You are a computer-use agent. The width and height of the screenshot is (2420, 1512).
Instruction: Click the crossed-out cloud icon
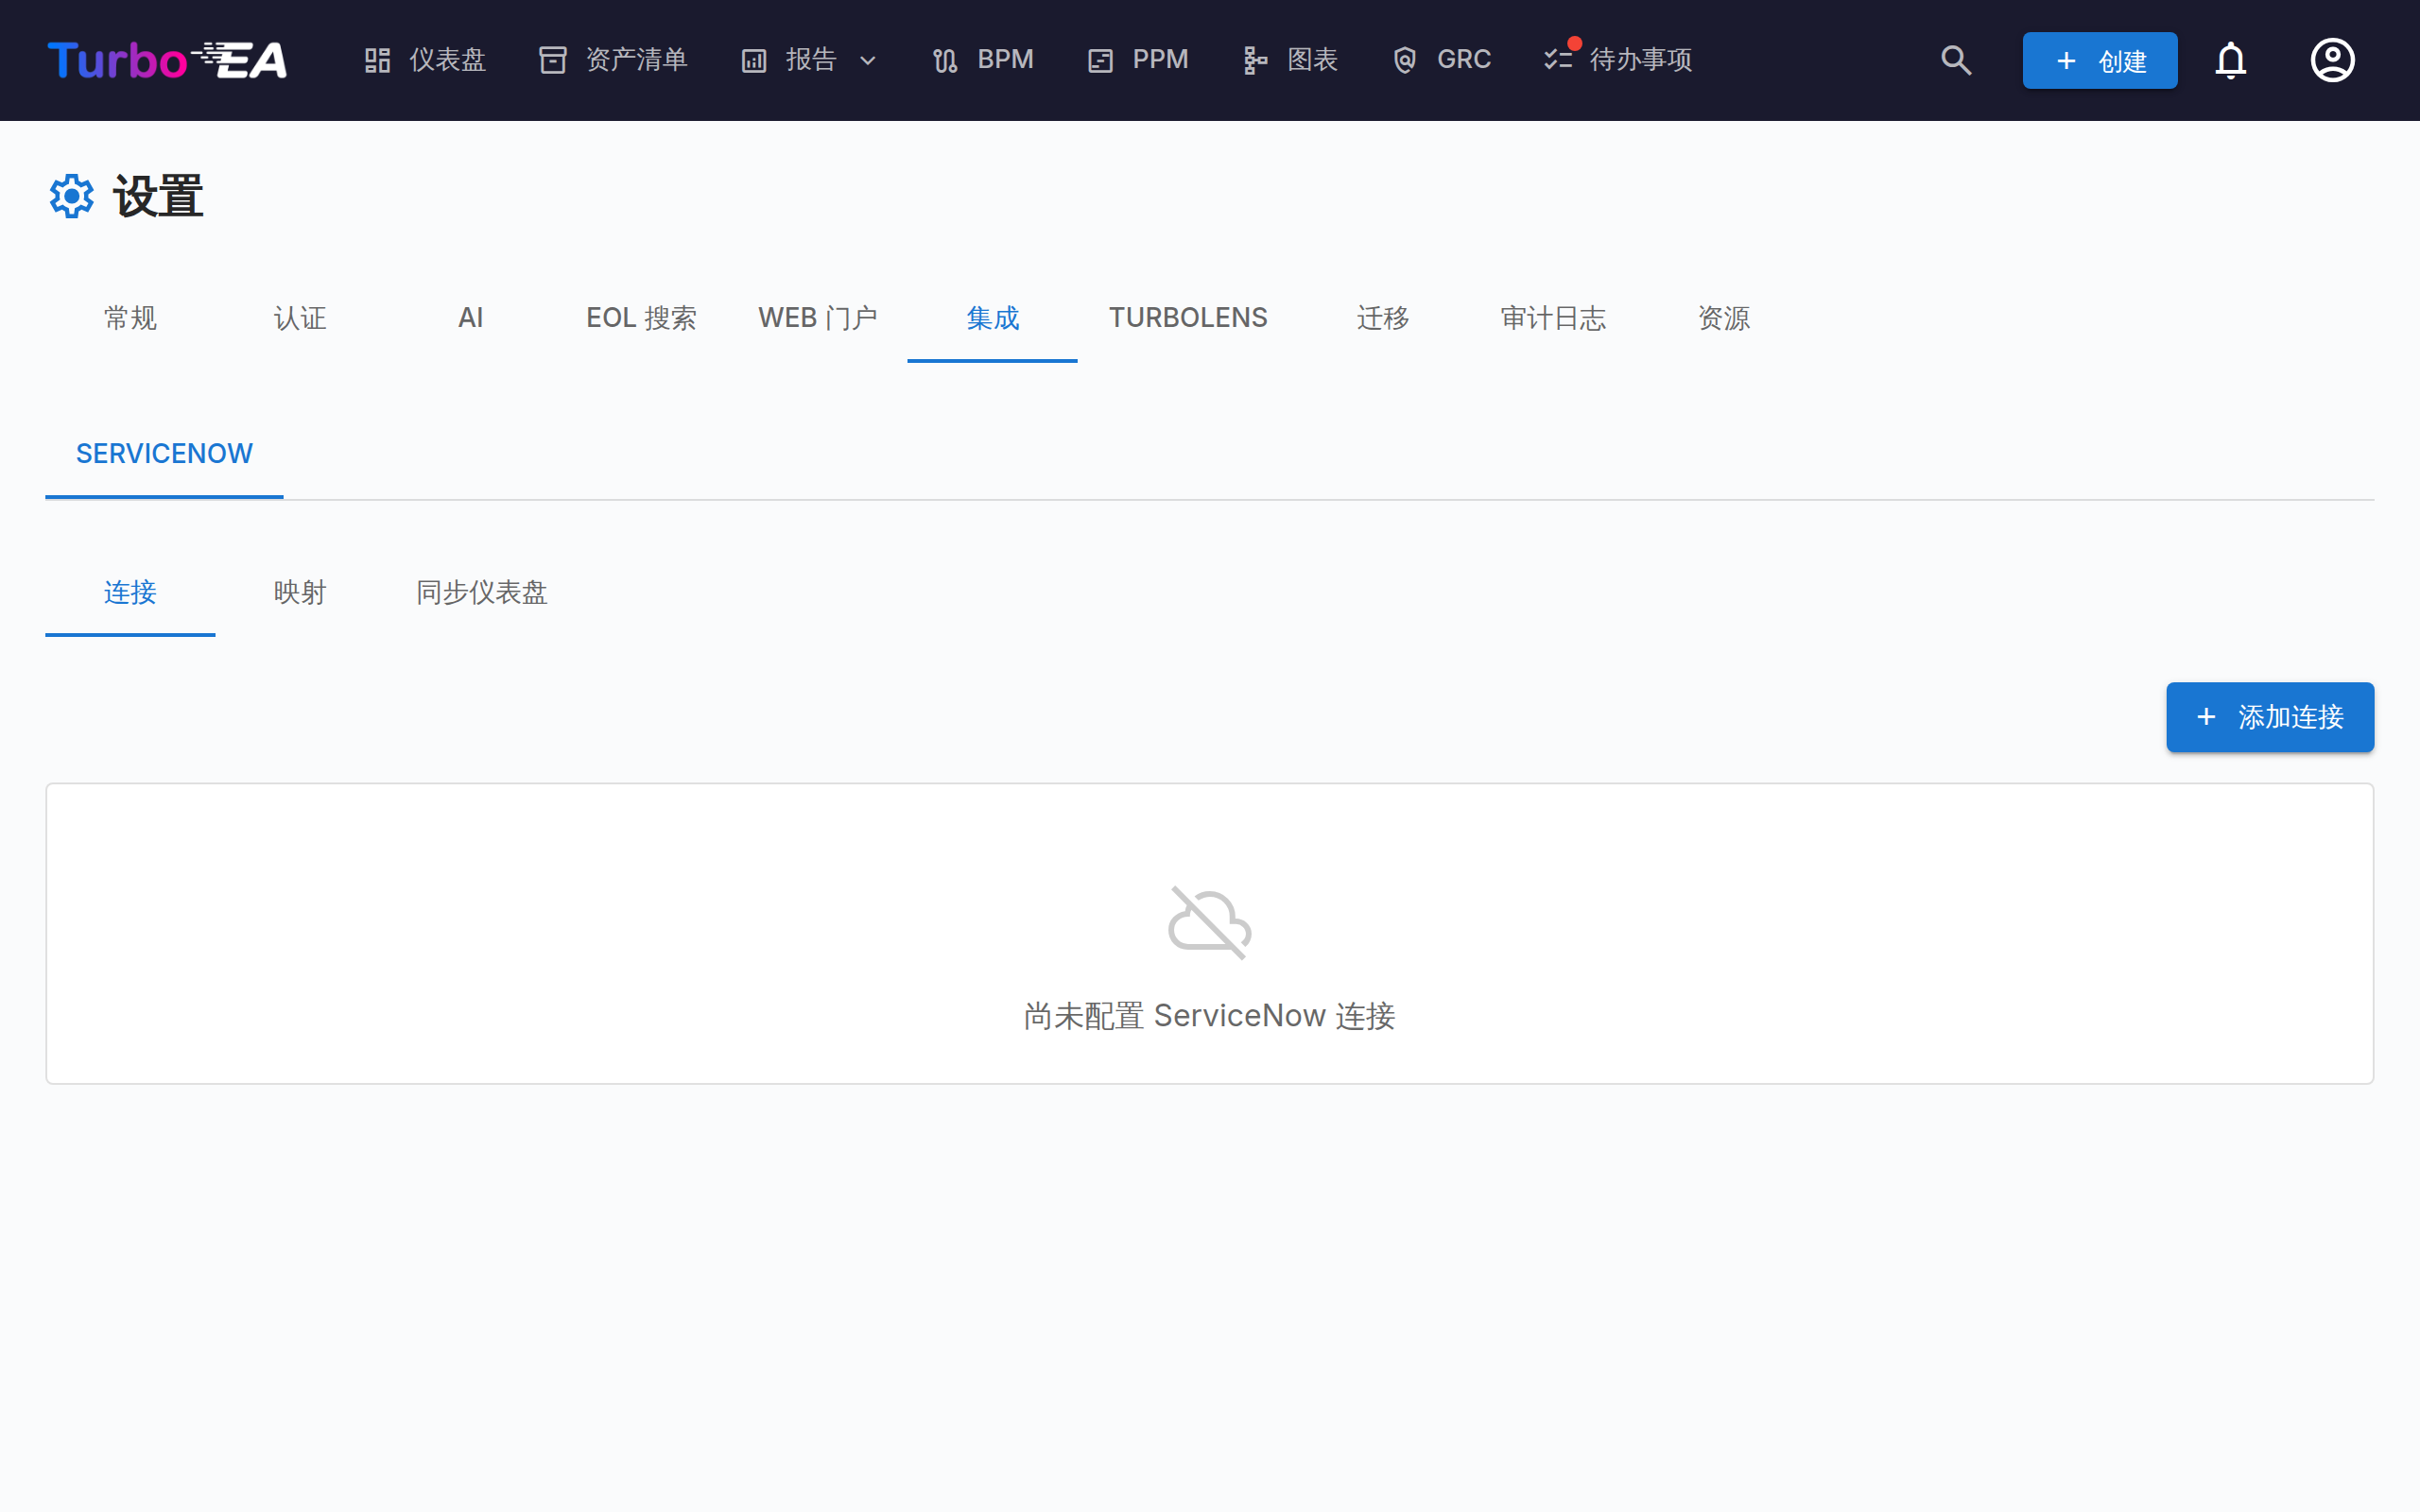pyautogui.click(x=1209, y=922)
